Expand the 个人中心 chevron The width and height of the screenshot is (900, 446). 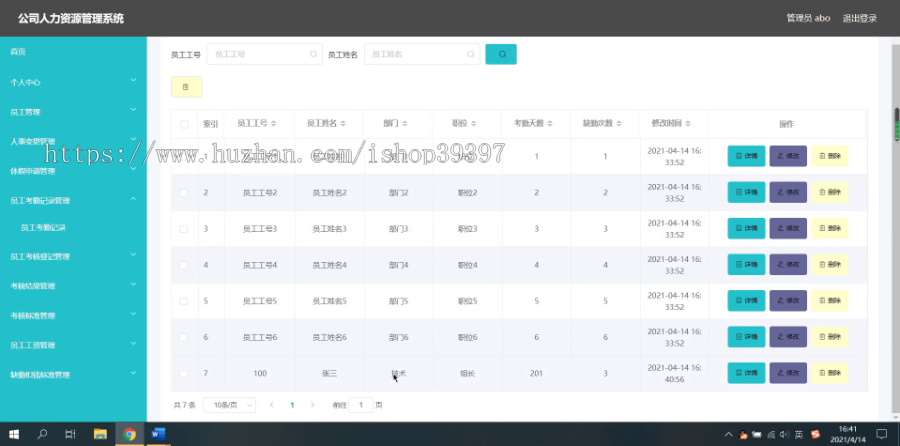click(x=133, y=80)
